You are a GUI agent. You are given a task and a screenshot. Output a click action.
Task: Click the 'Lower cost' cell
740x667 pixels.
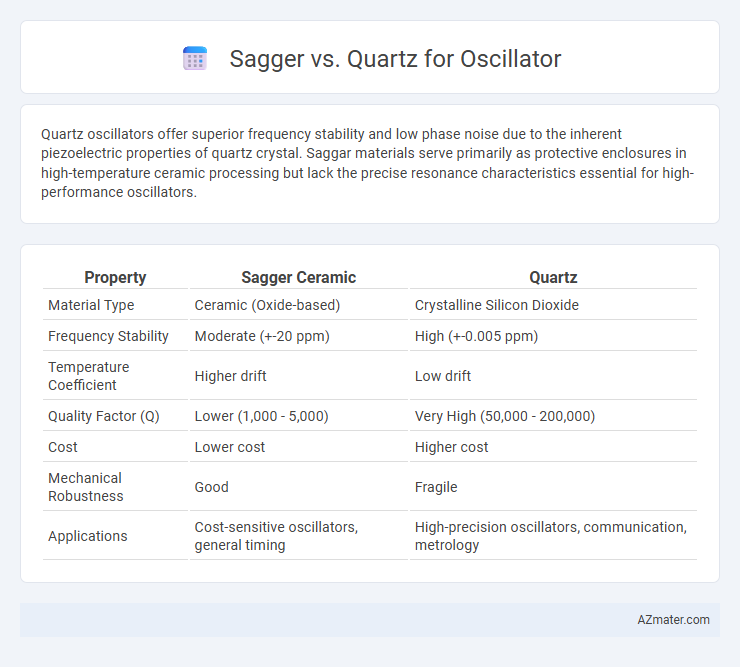tap(230, 447)
